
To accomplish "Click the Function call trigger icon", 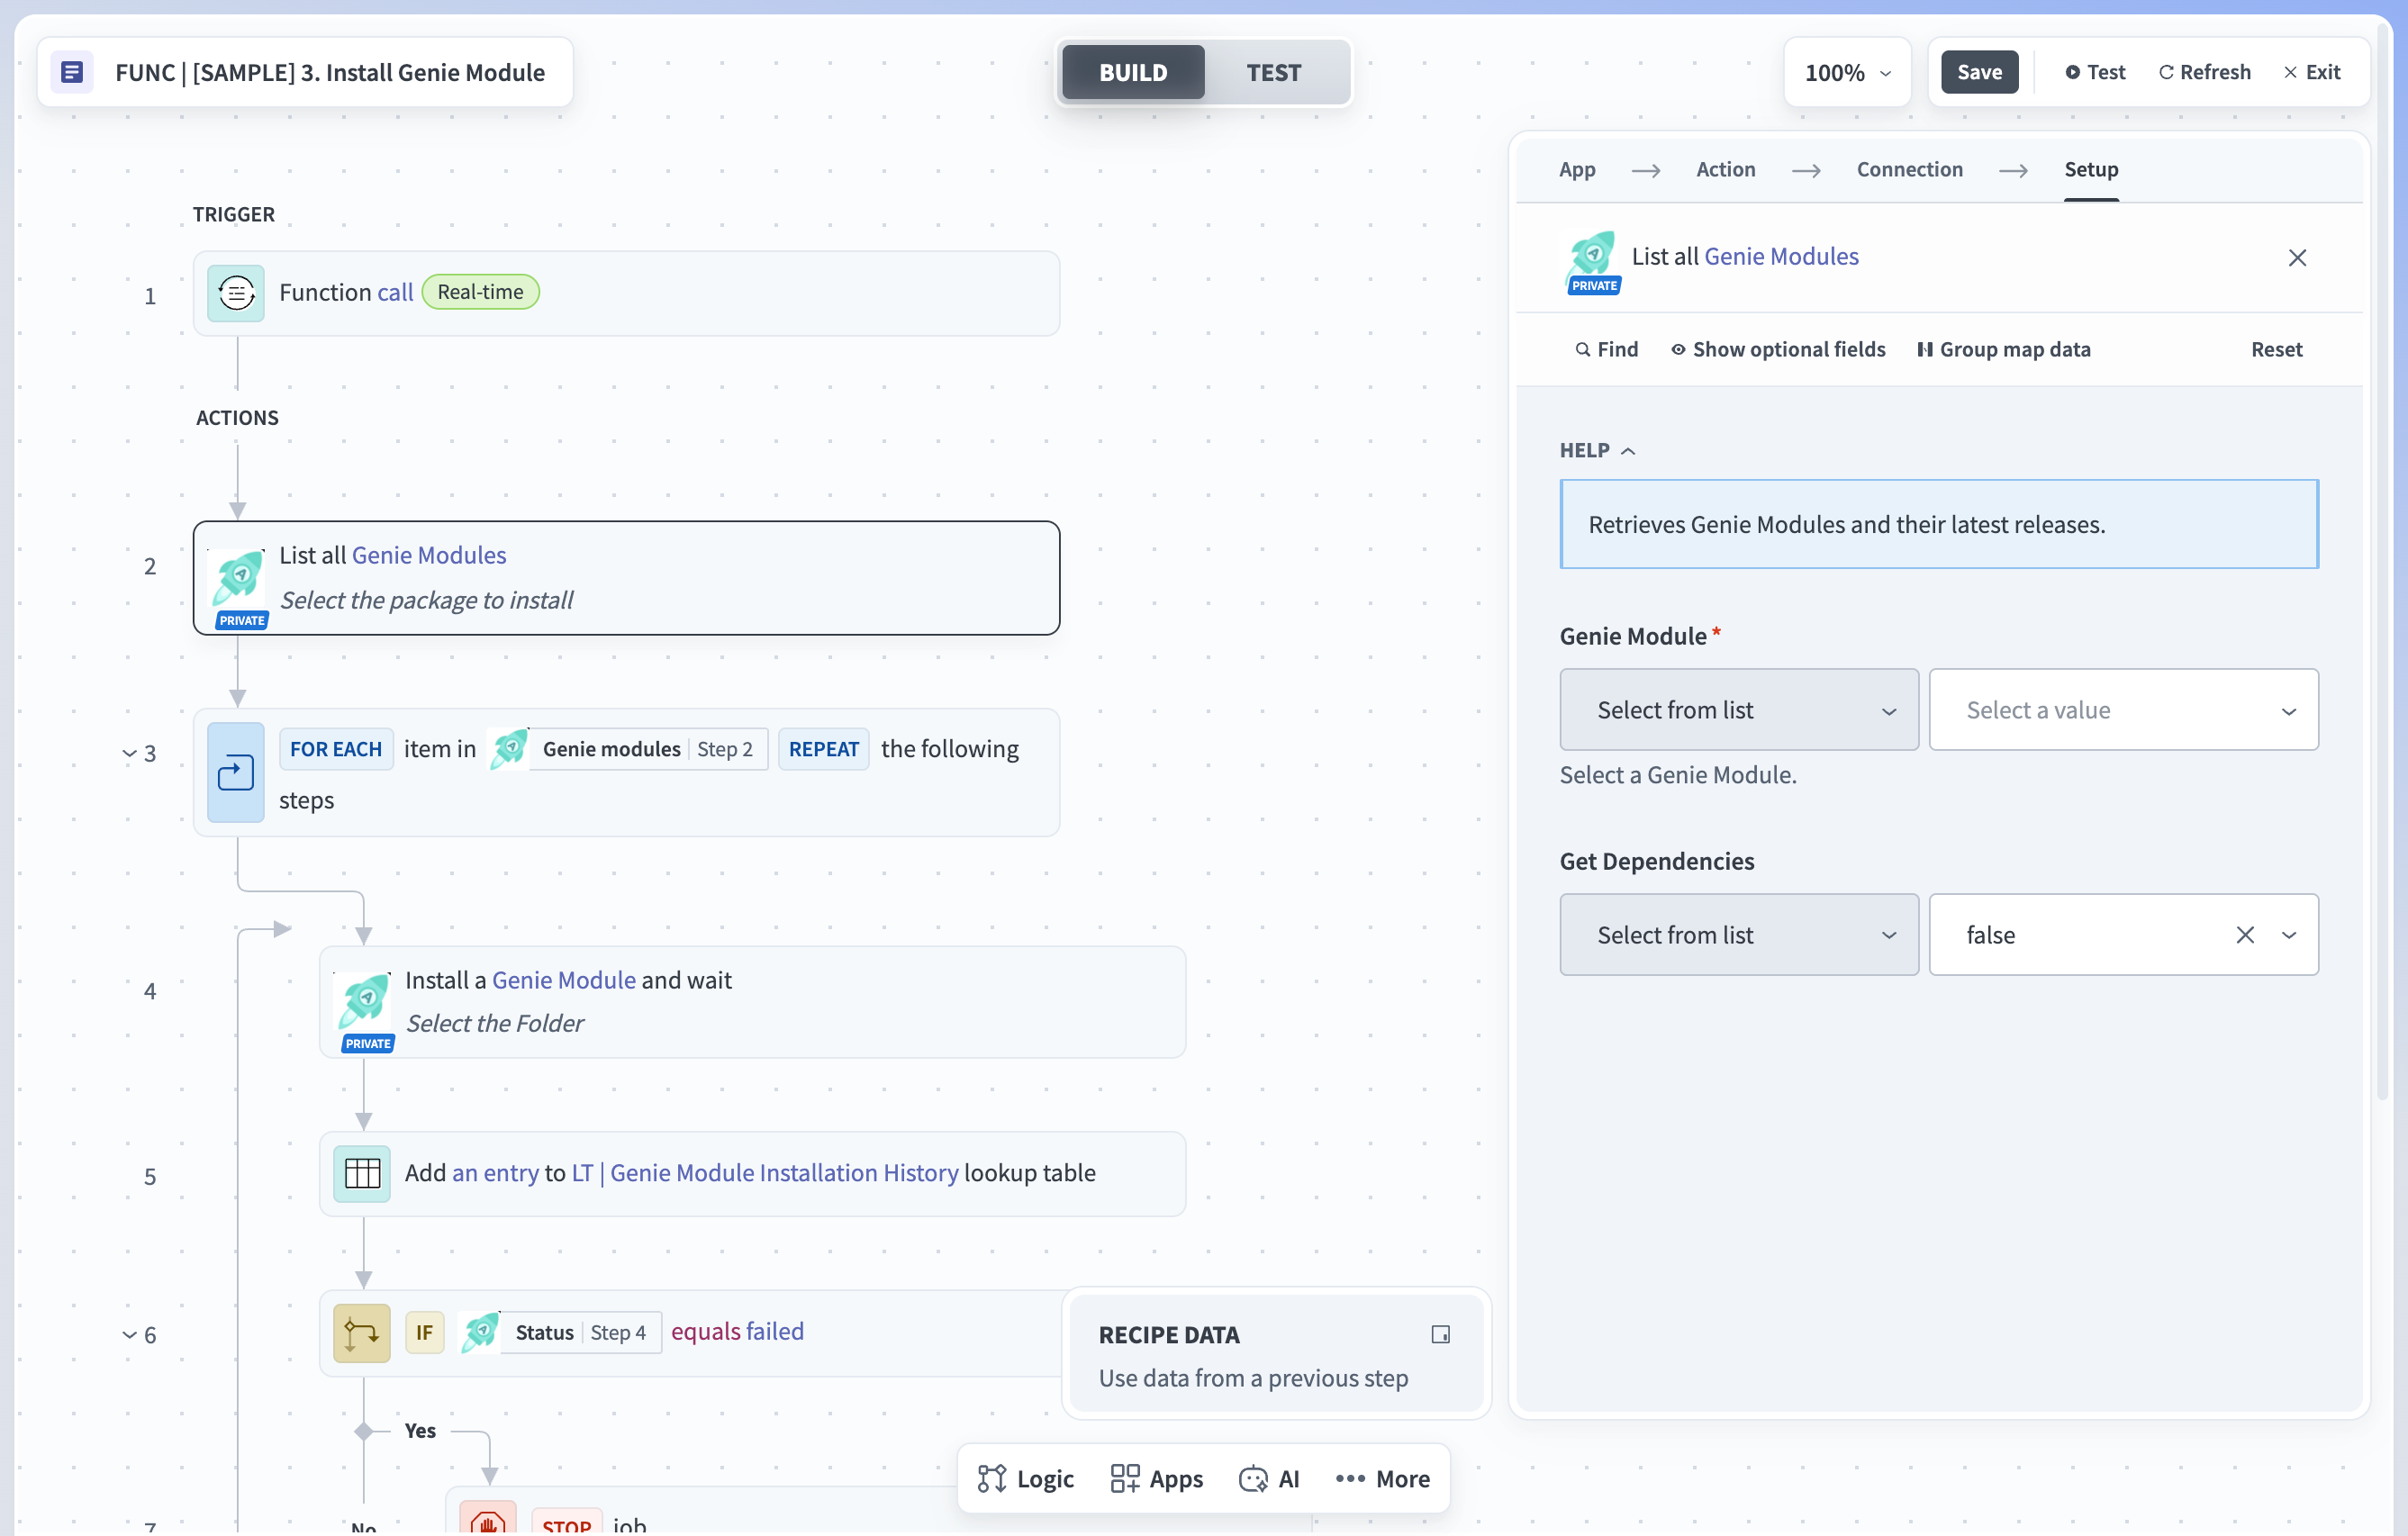I will [236, 293].
